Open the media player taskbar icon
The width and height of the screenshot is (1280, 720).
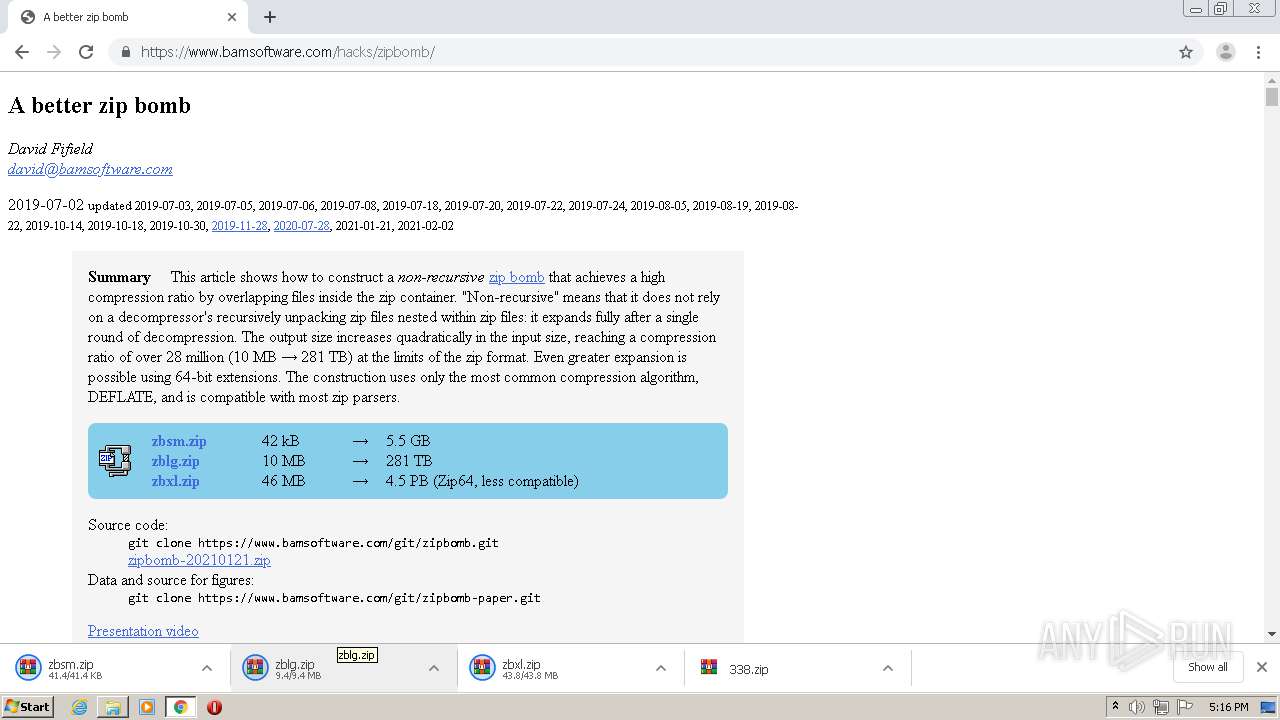pyautogui.click(x=147, y=707)
